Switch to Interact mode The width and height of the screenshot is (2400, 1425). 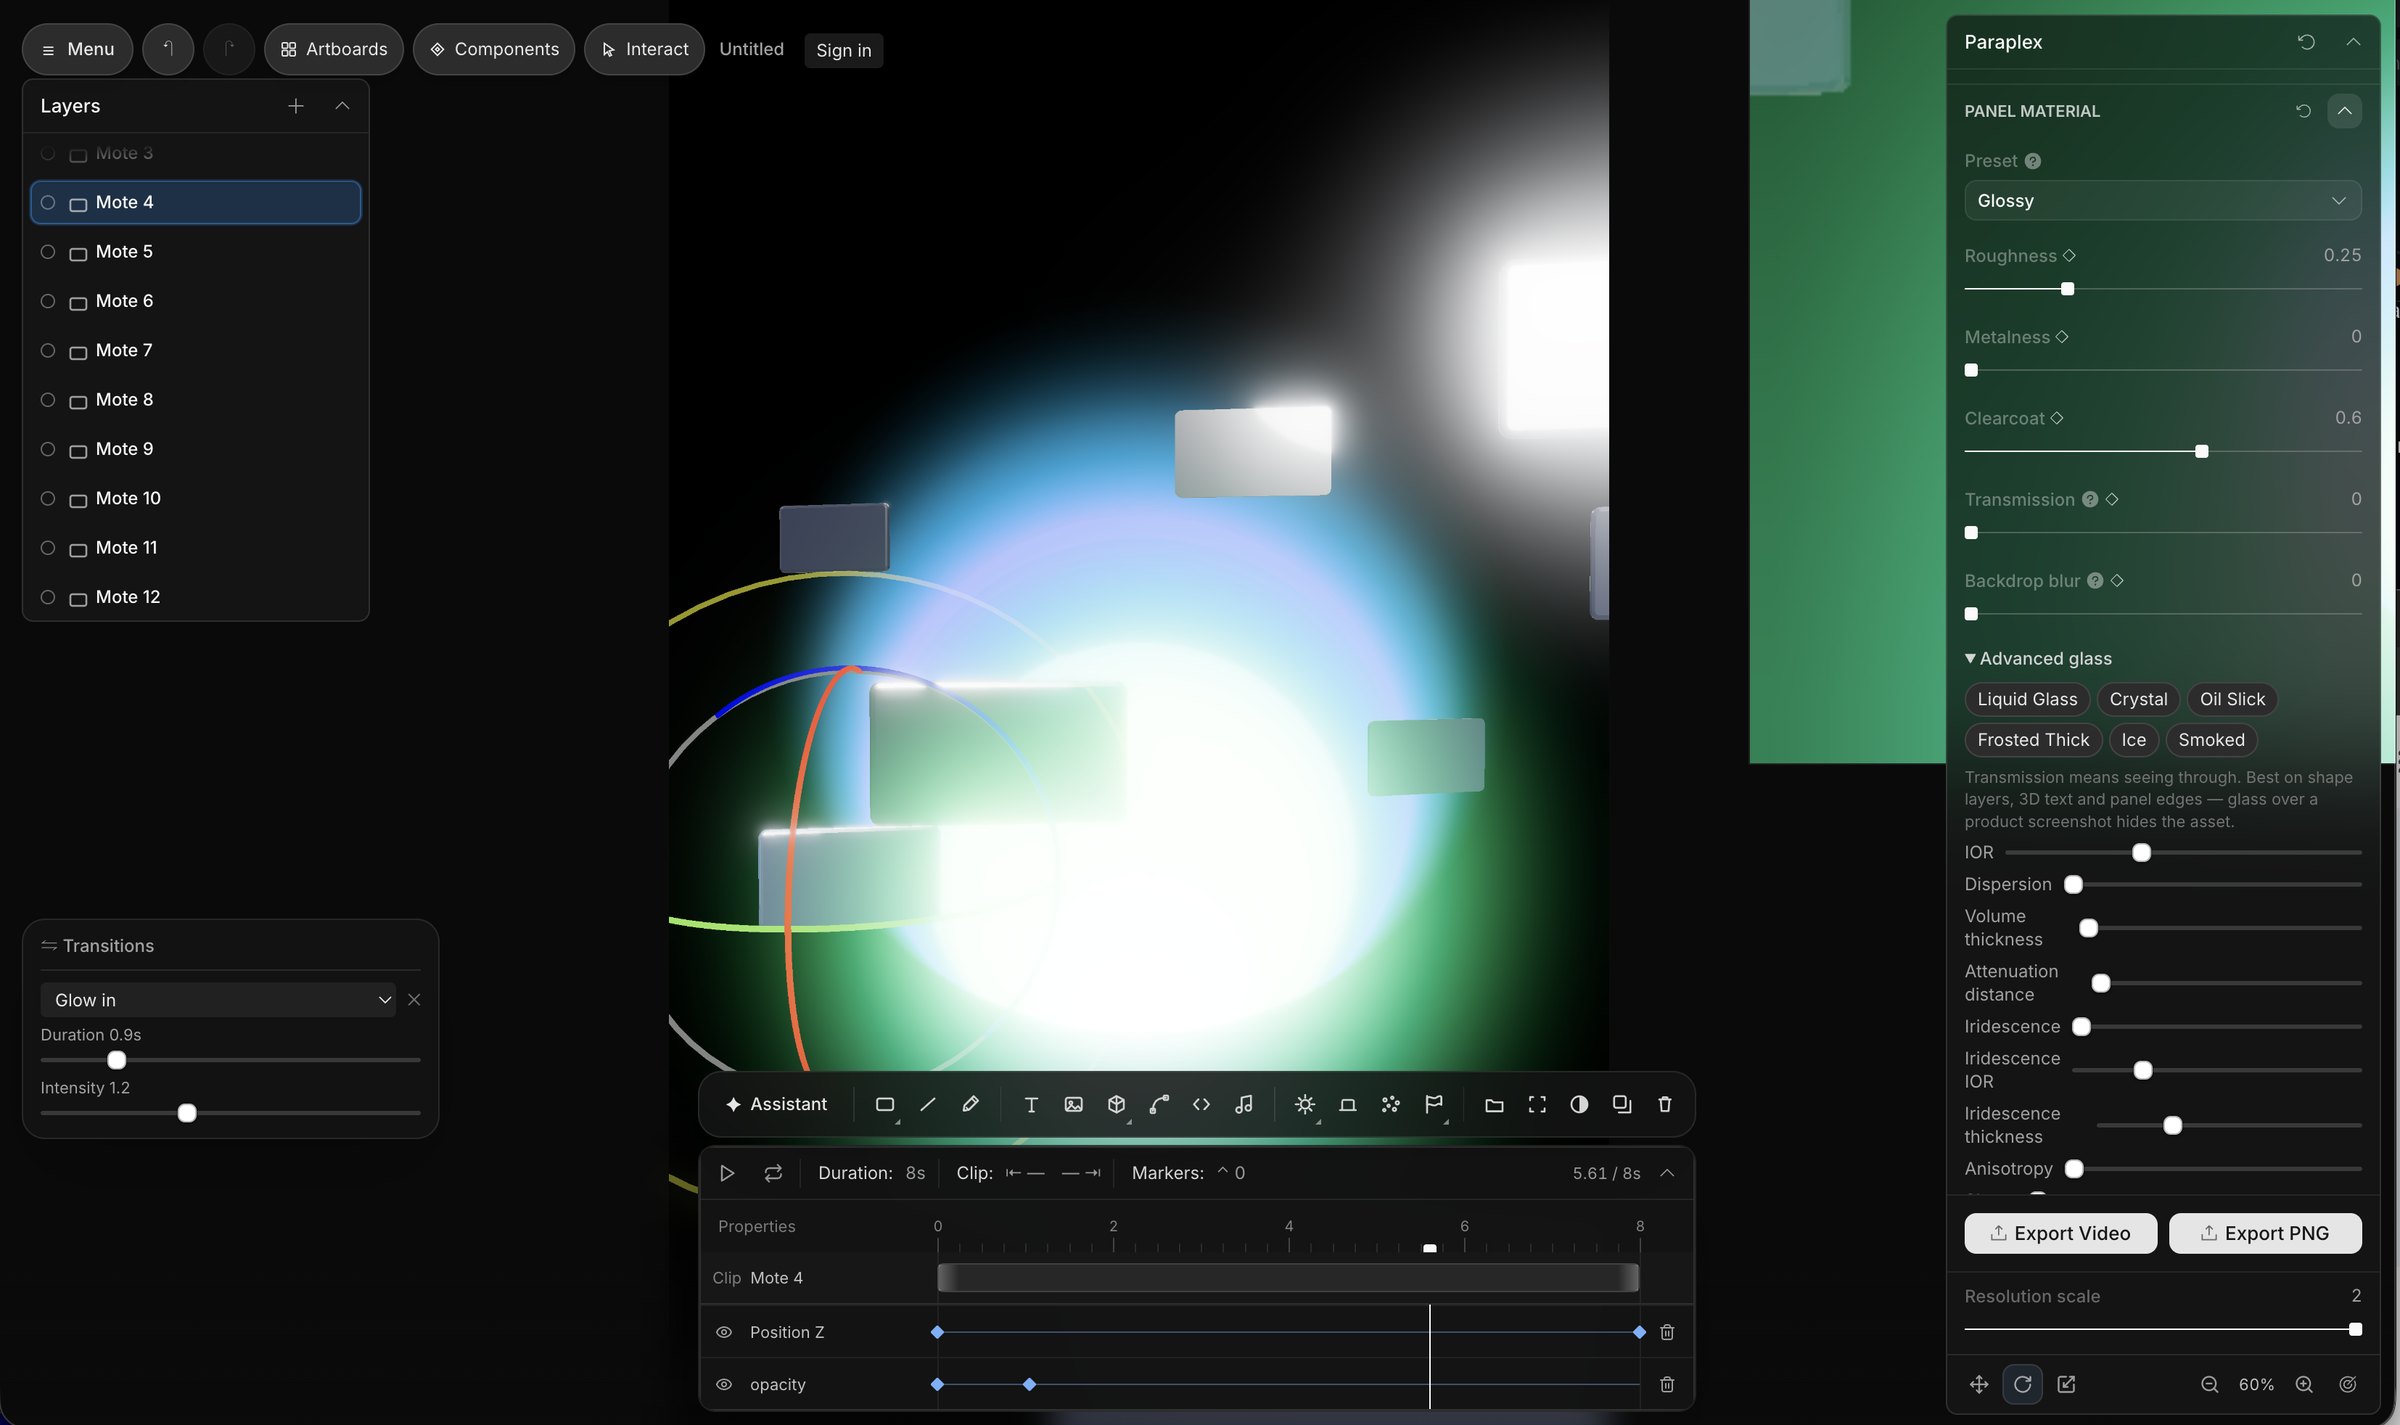coord(644,49)
